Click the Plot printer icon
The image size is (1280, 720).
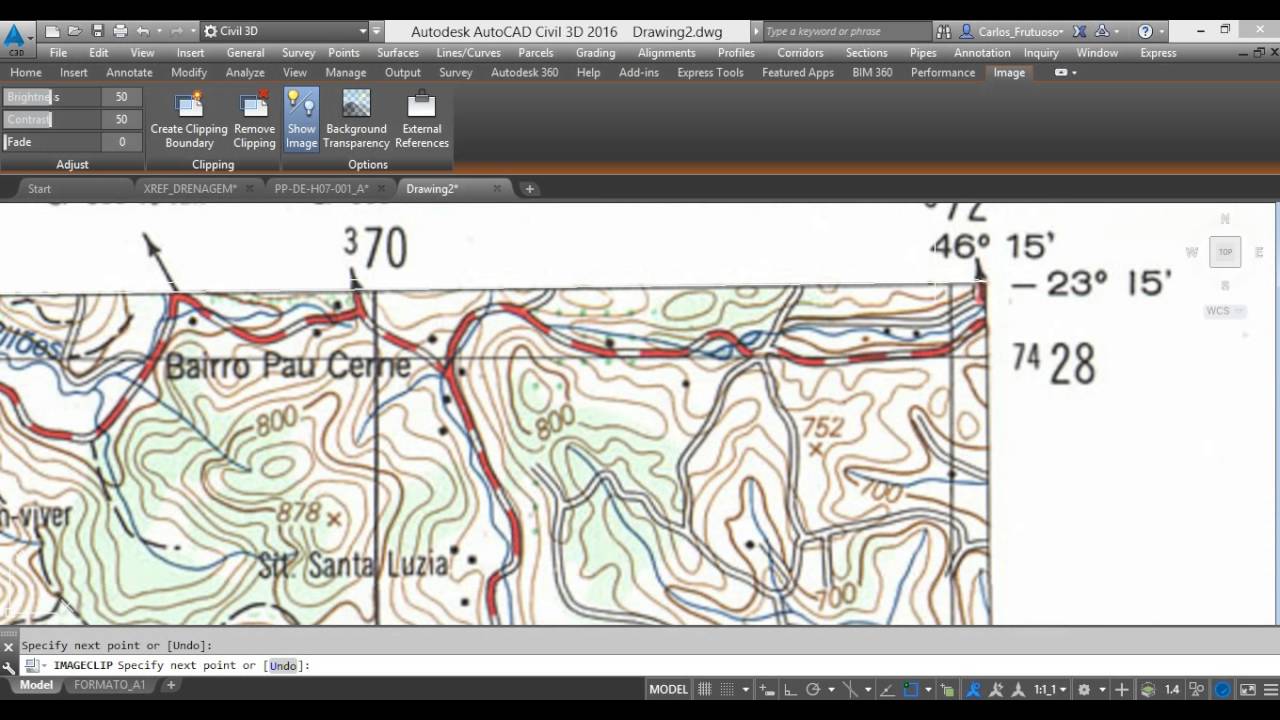pos(120,31)
